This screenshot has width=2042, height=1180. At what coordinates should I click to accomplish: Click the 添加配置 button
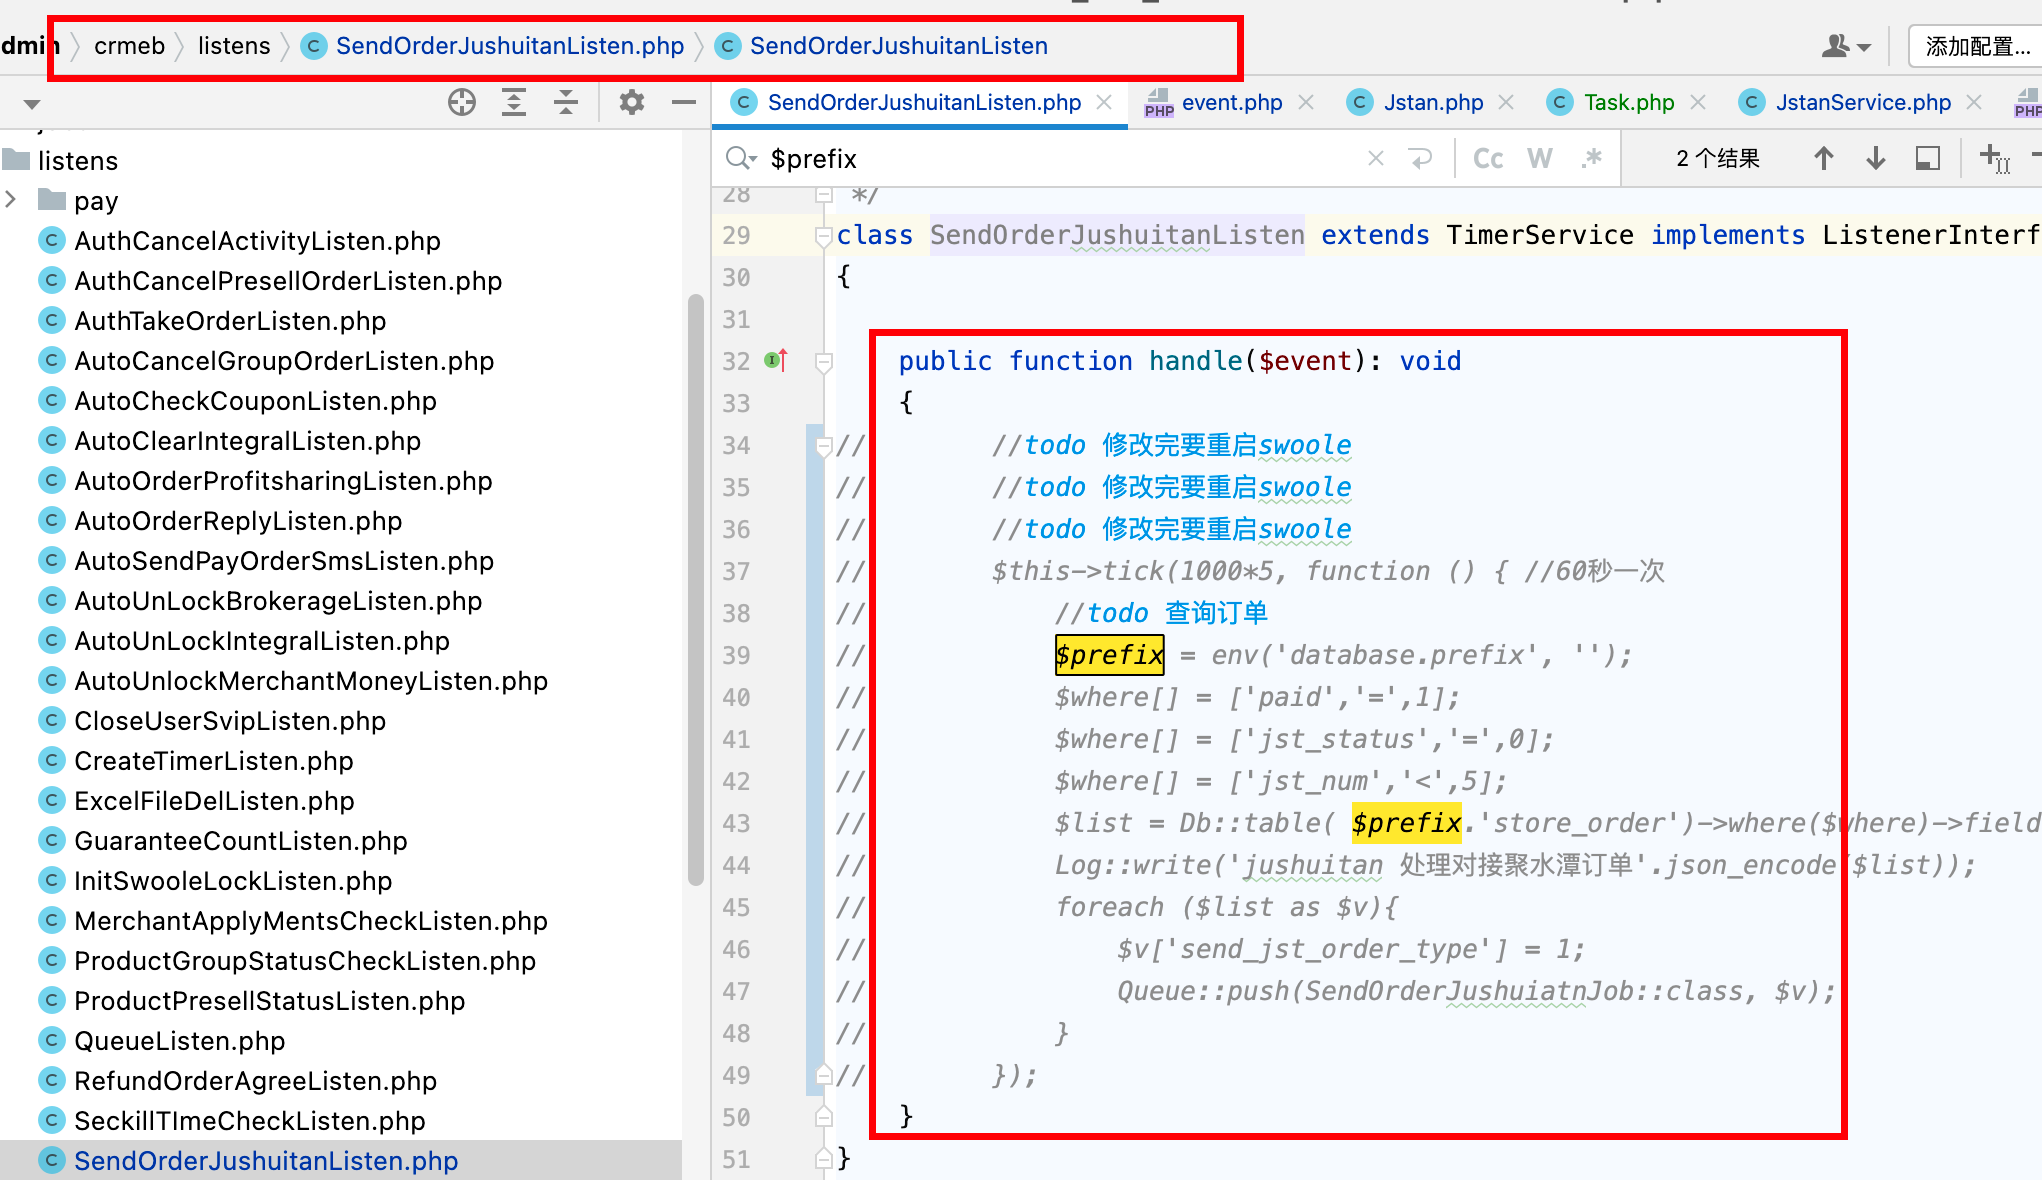1977,46
